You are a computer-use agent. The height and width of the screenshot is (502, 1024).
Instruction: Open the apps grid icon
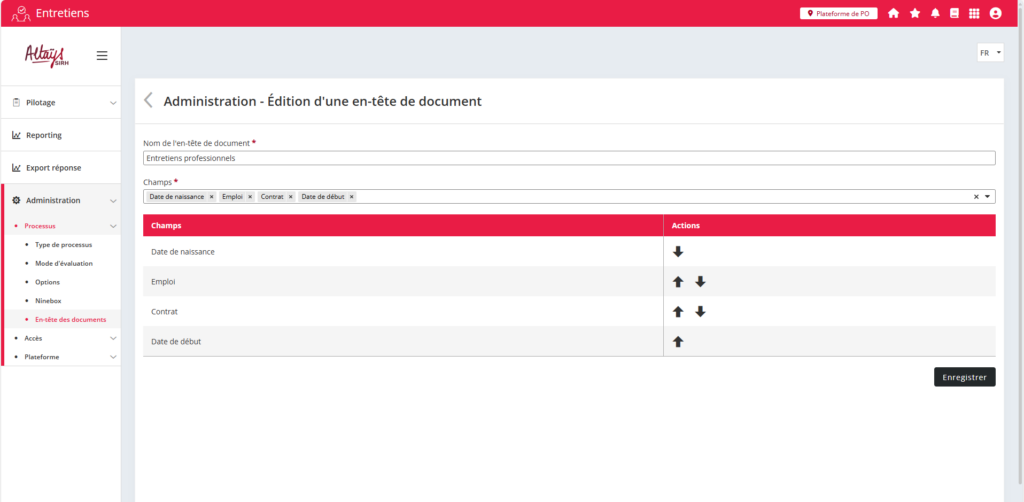974,13
